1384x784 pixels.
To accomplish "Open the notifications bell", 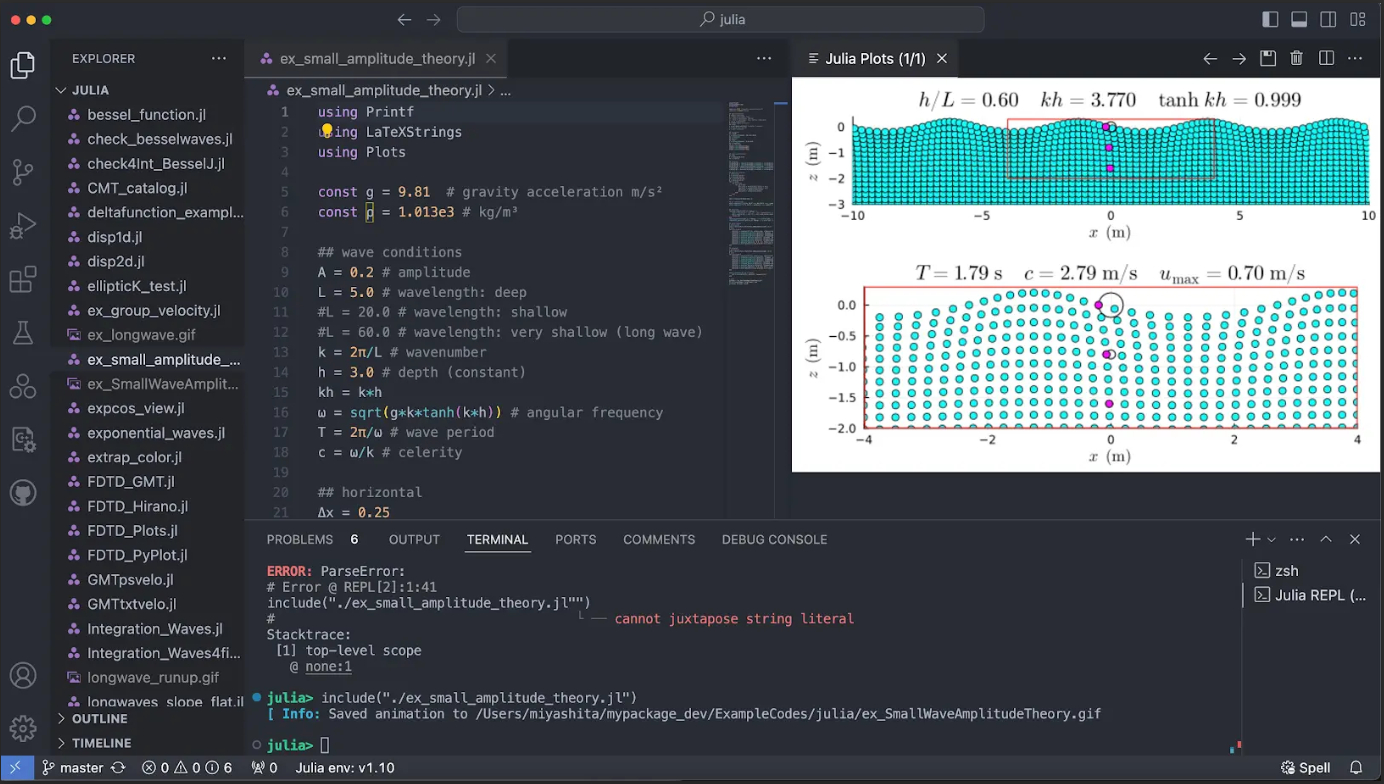I will pos(1356,768).
